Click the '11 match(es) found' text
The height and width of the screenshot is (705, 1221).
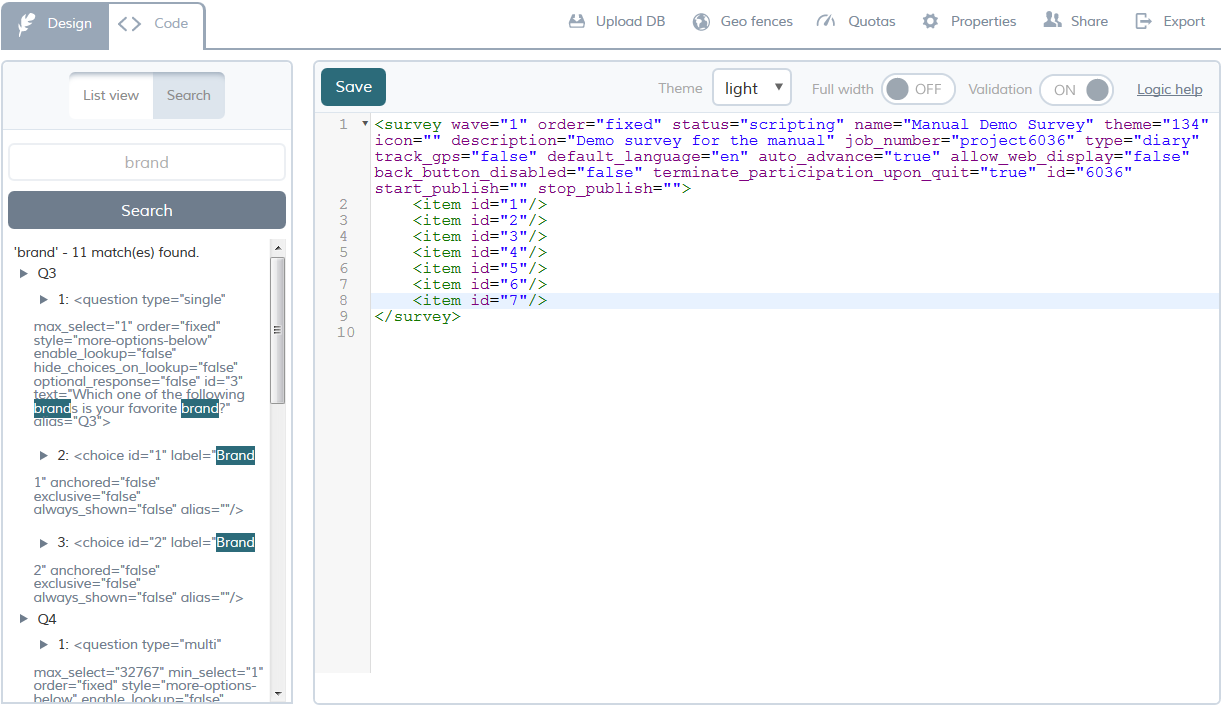pos(135,252)
